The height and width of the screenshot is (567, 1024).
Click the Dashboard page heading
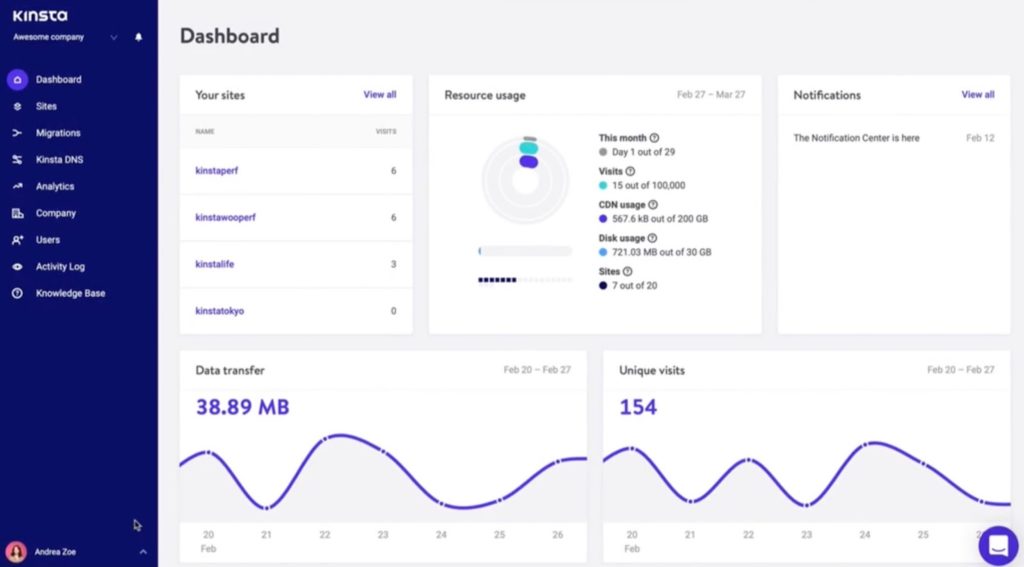tap(229, 36)
